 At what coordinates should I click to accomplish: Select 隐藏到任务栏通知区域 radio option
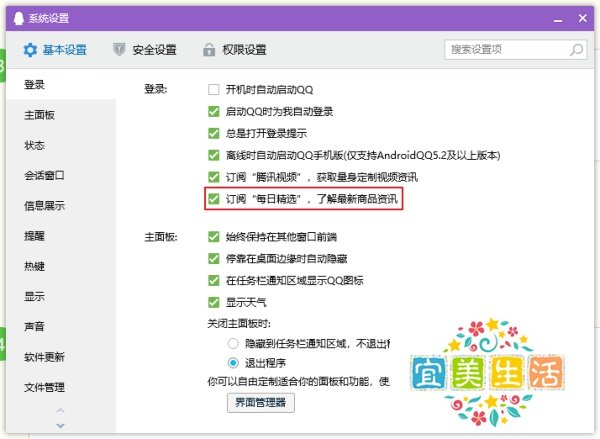tap(233, 343)
